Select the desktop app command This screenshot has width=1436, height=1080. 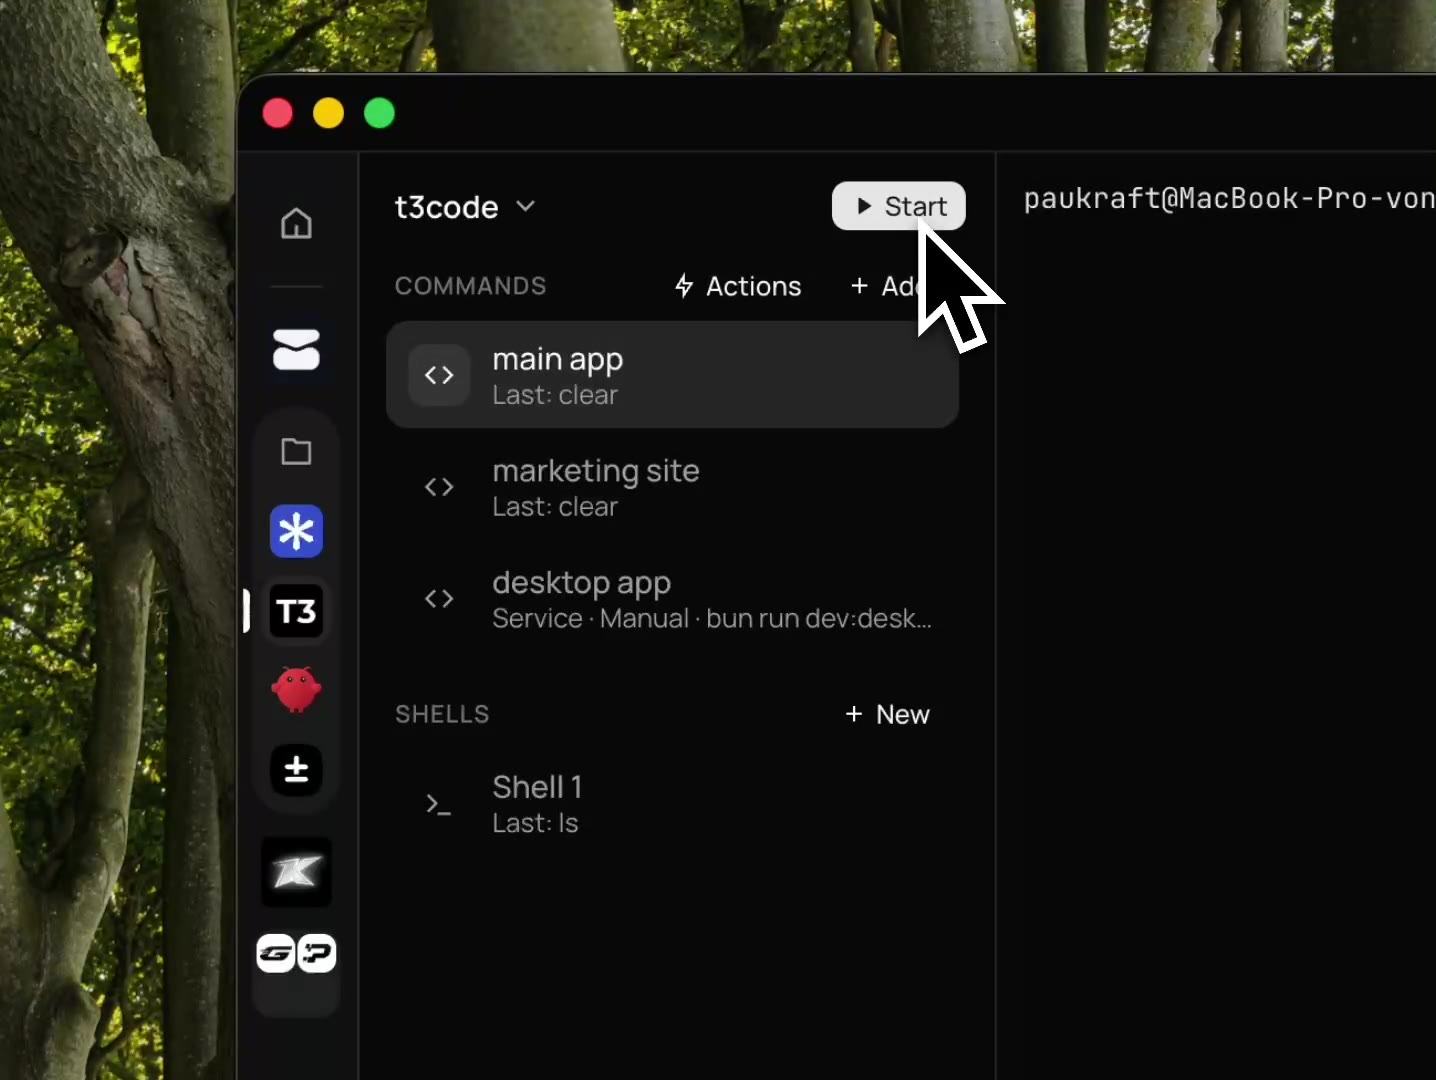pos(672,599)
